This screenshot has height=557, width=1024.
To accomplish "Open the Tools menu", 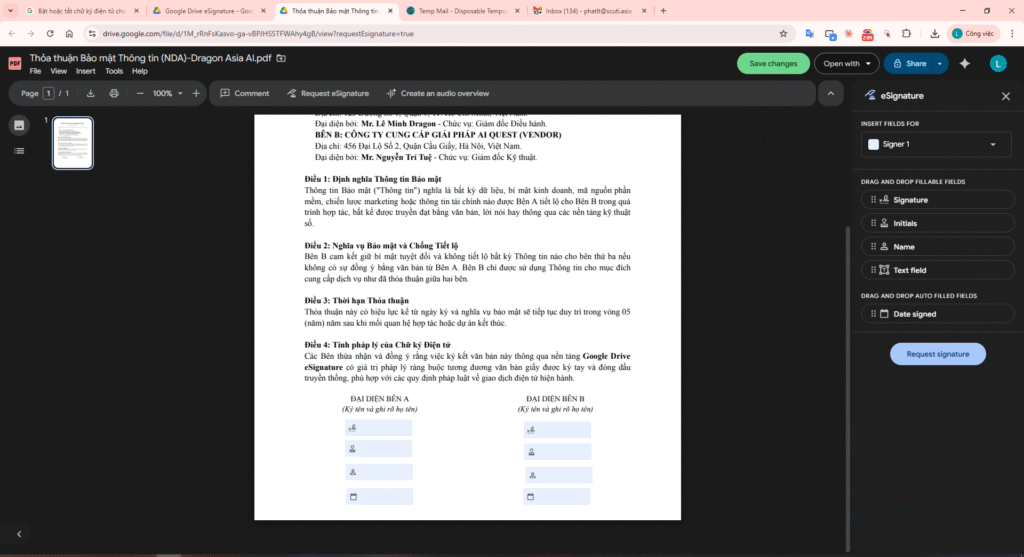I will pos(114,71).
